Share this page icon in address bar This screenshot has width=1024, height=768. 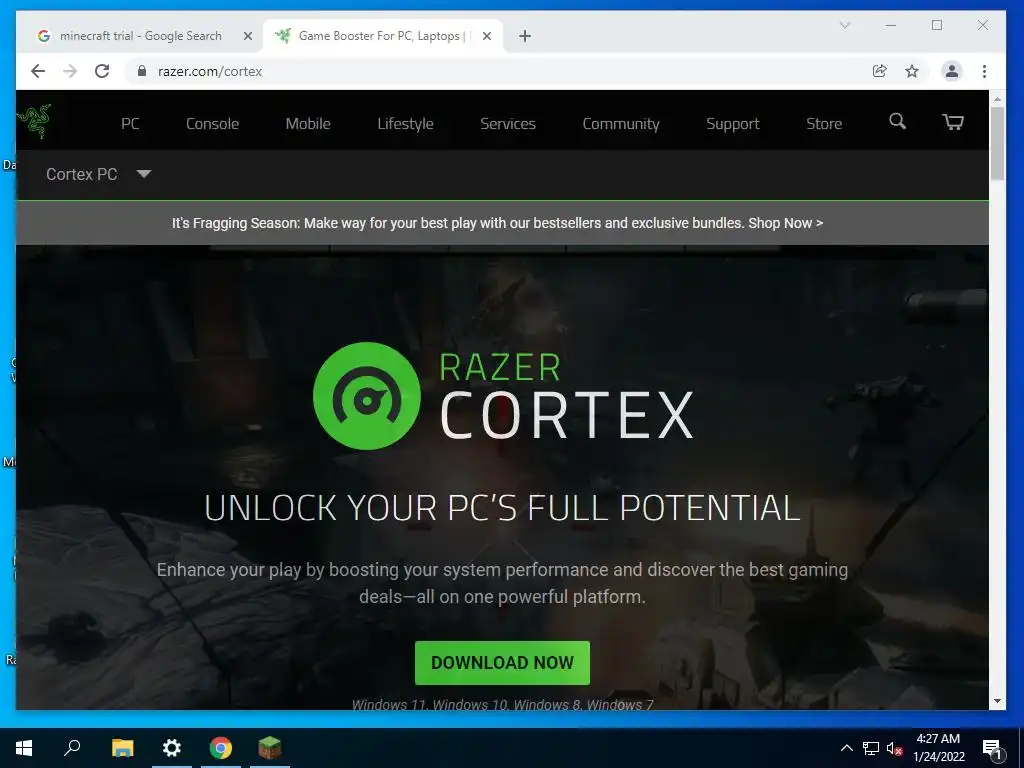880,71
